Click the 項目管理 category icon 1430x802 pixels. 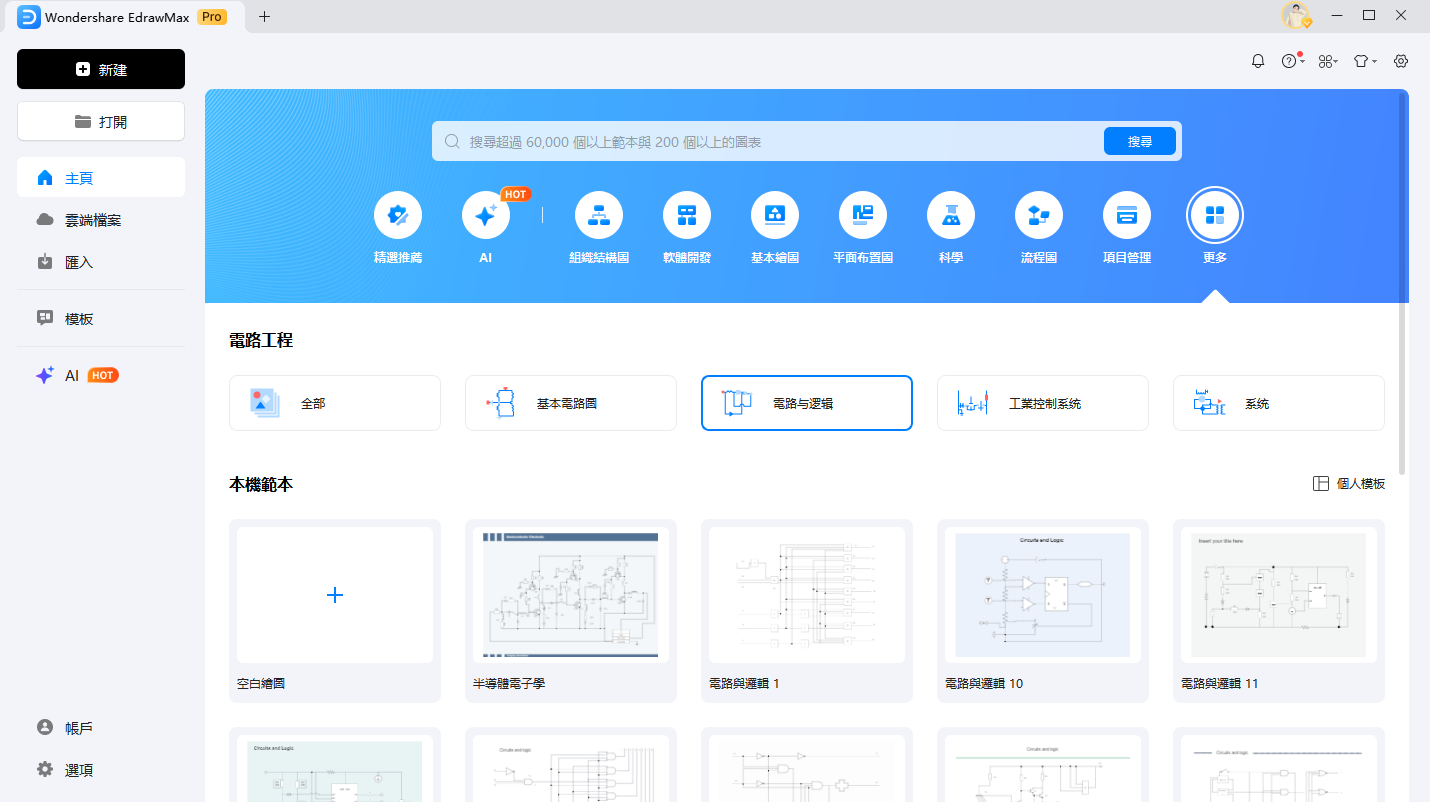coord(1127,215)
